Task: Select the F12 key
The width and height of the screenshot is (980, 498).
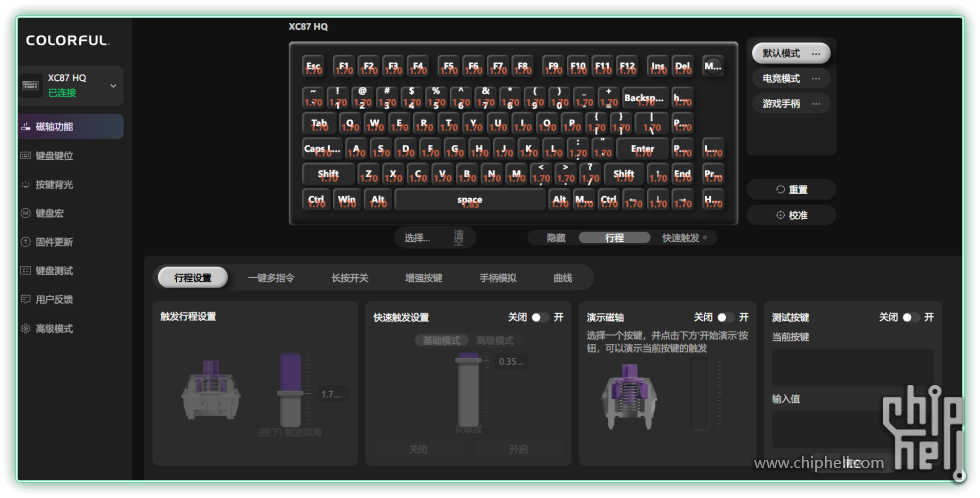Action: (x=628, y=66)
